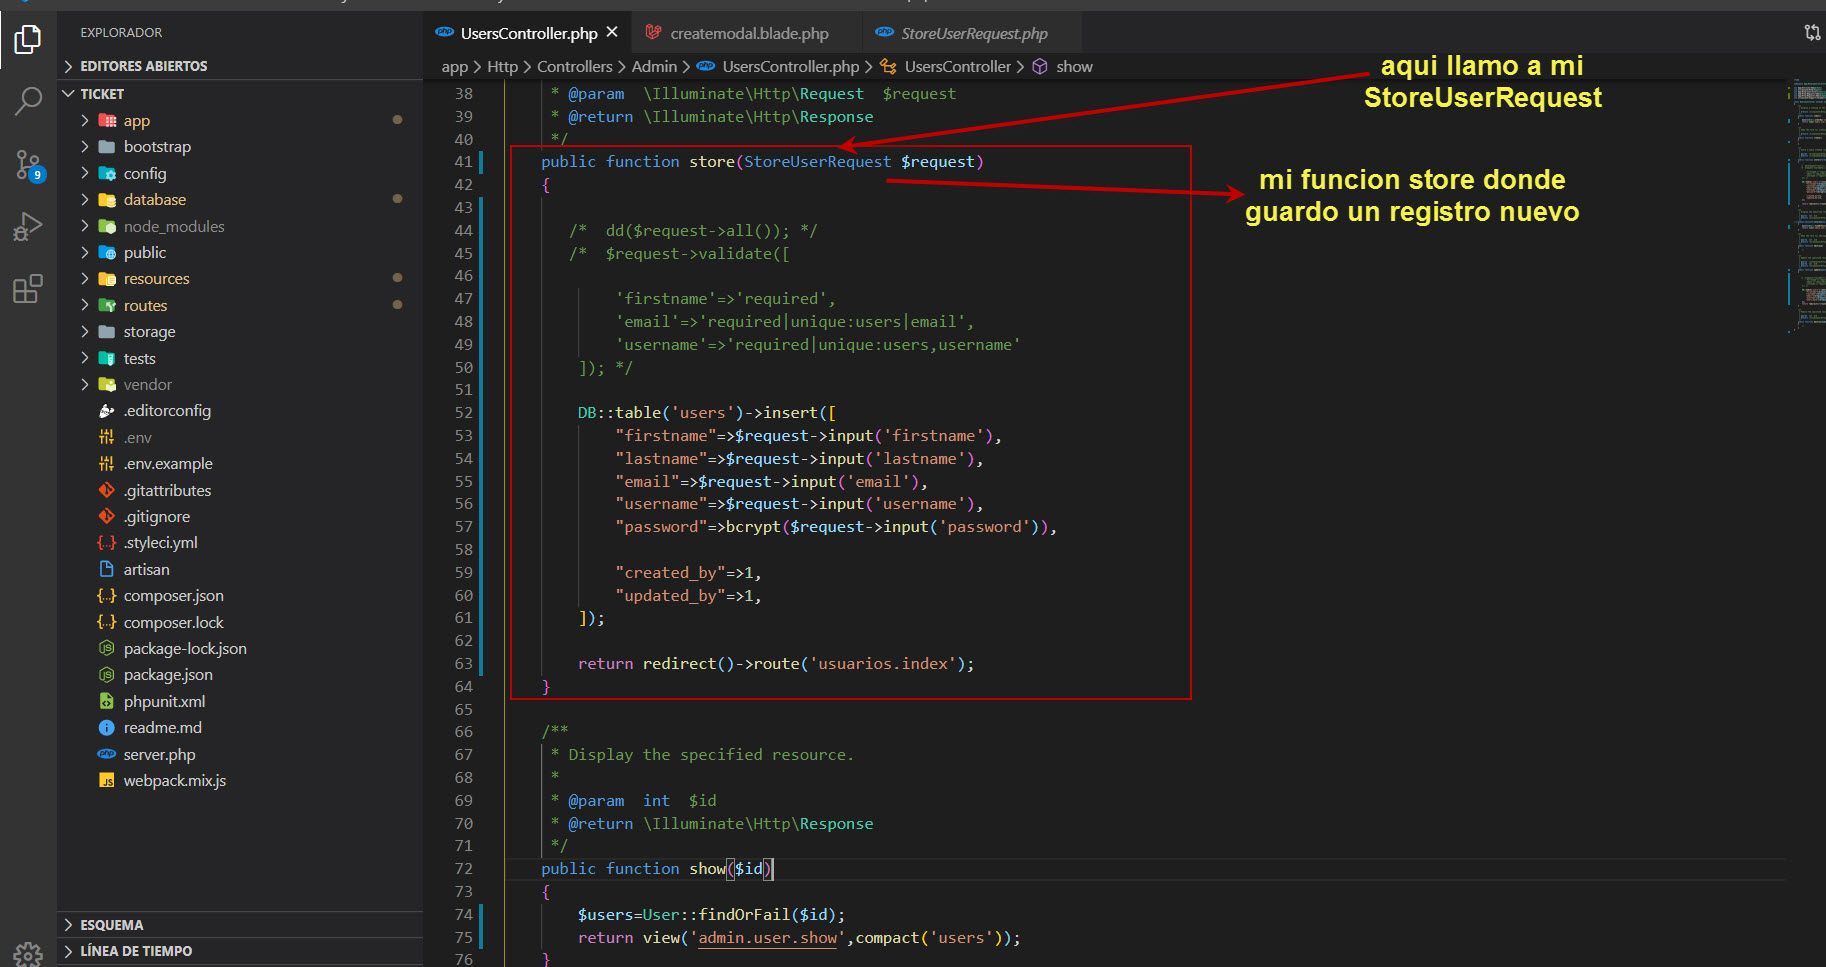1826x967 pixels.
Task: Open the phpunit.xml file
Action: click(x=240, y=701)
